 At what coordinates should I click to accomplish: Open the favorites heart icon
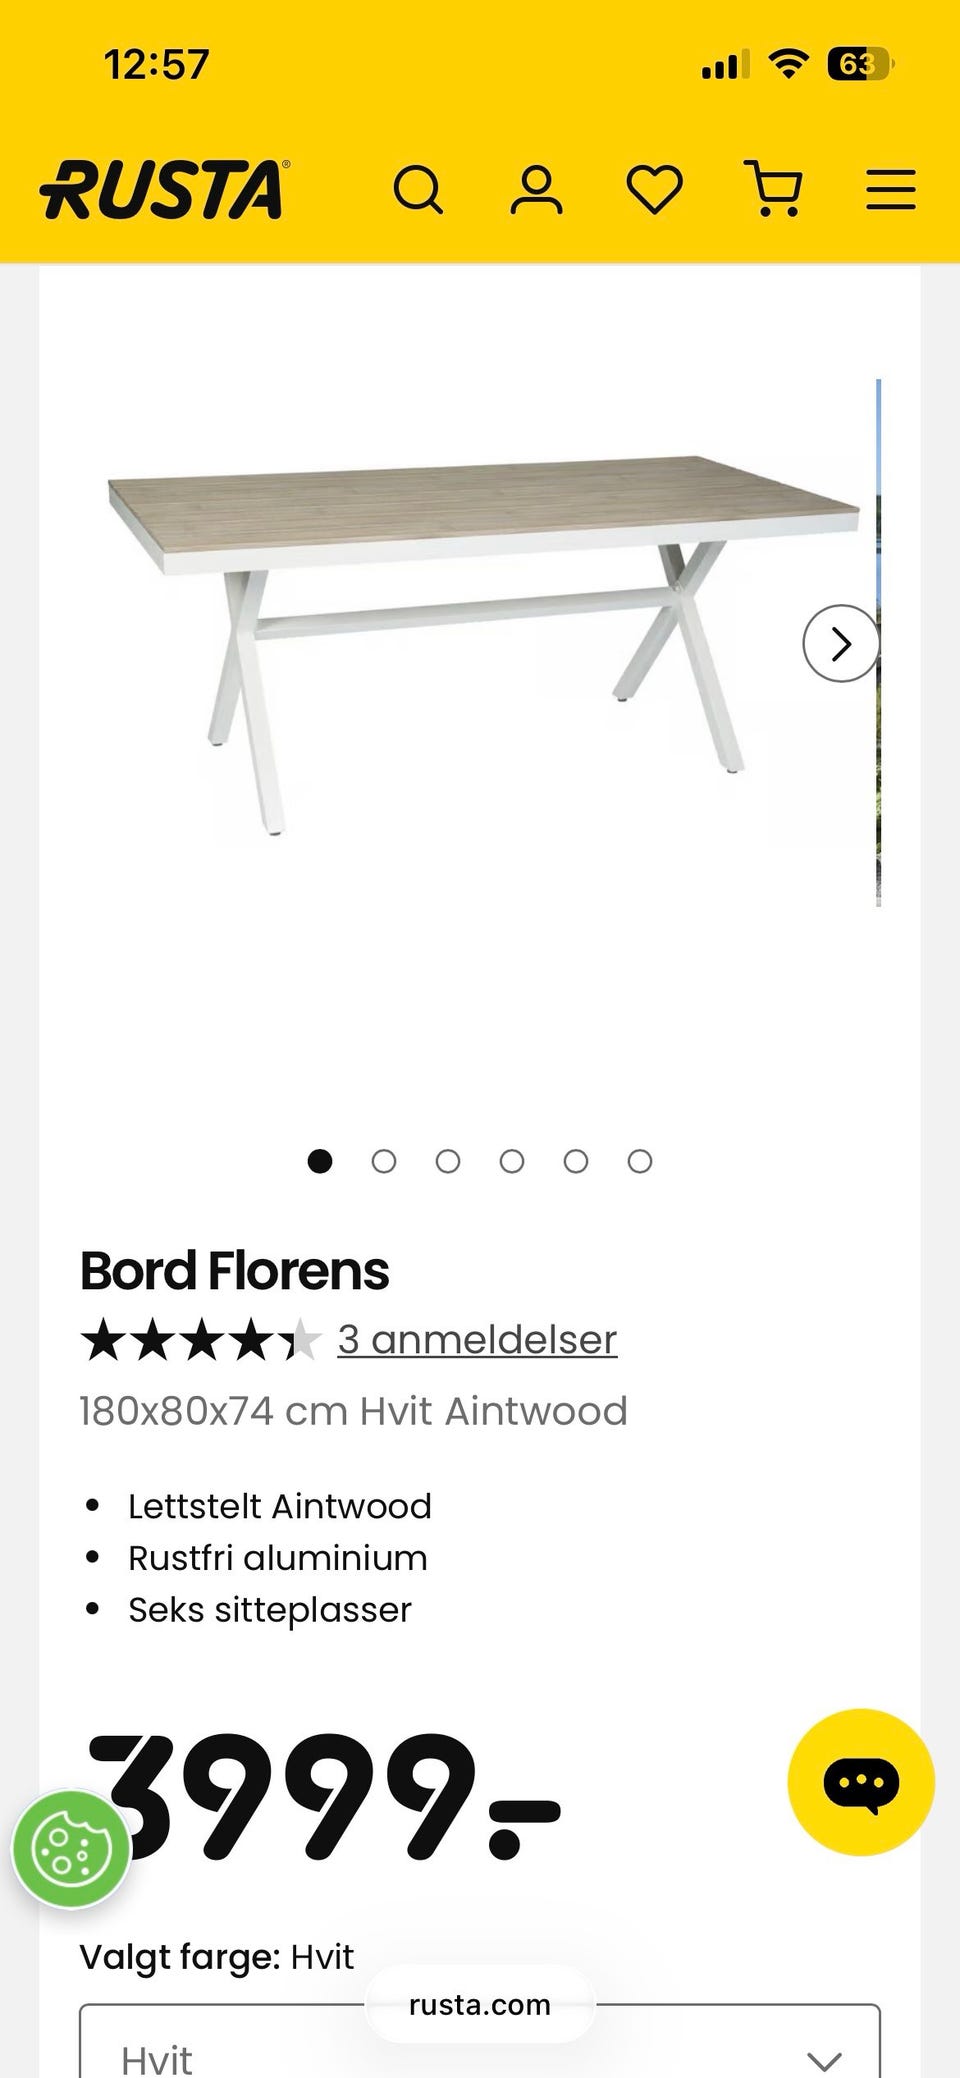(655, 189)
